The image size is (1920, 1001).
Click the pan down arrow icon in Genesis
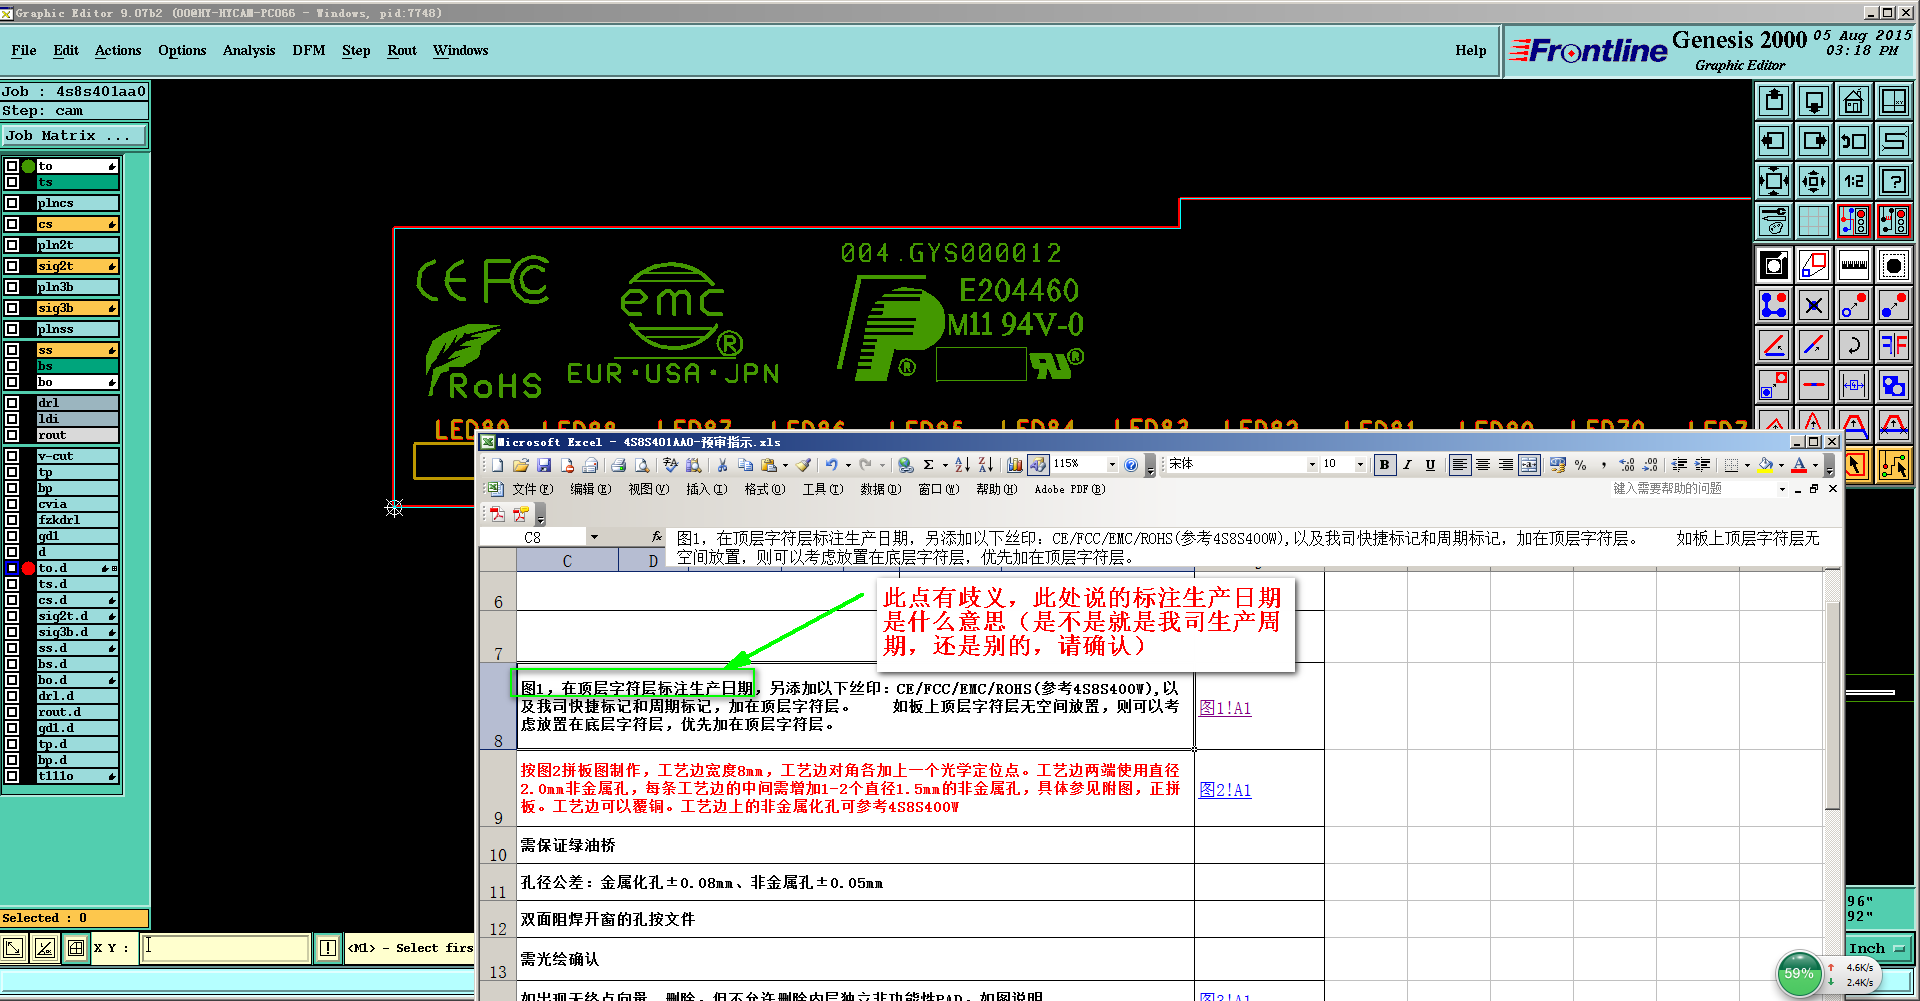coord(1814,101)
